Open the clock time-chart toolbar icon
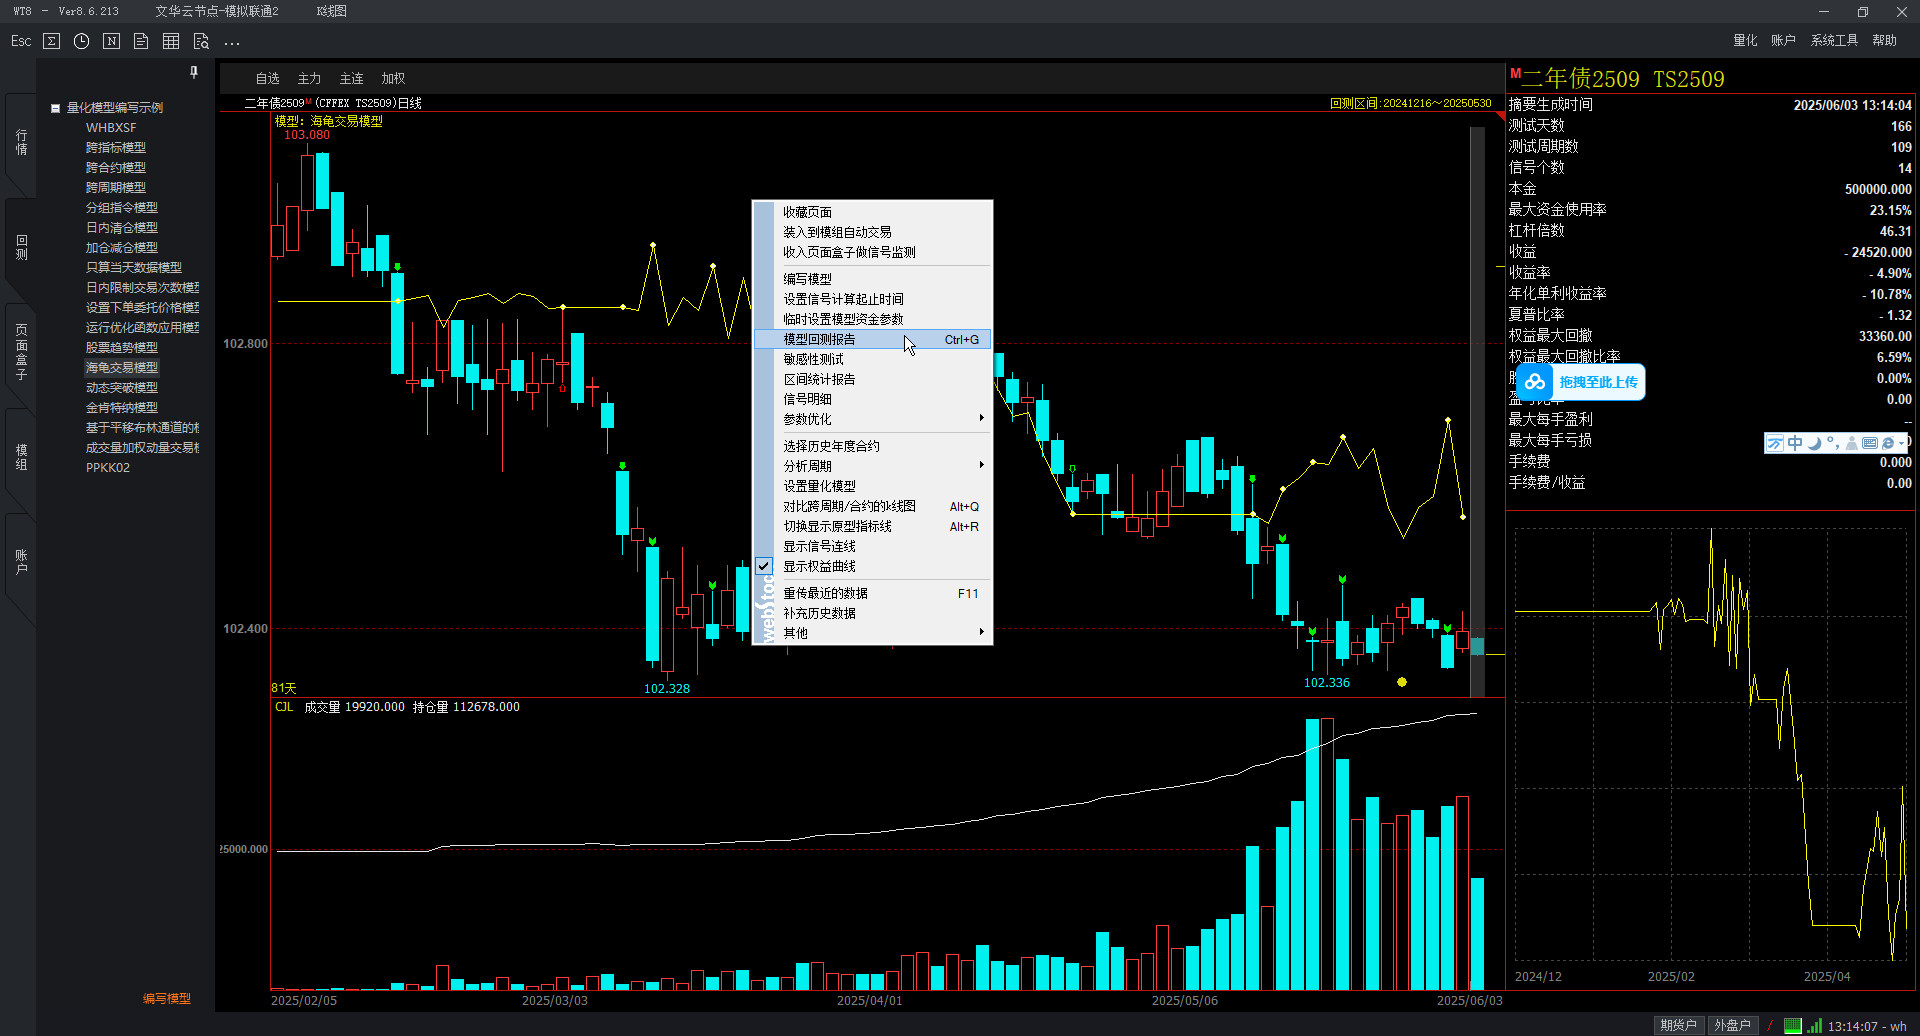1920x1036 pixels. point(82,41)
